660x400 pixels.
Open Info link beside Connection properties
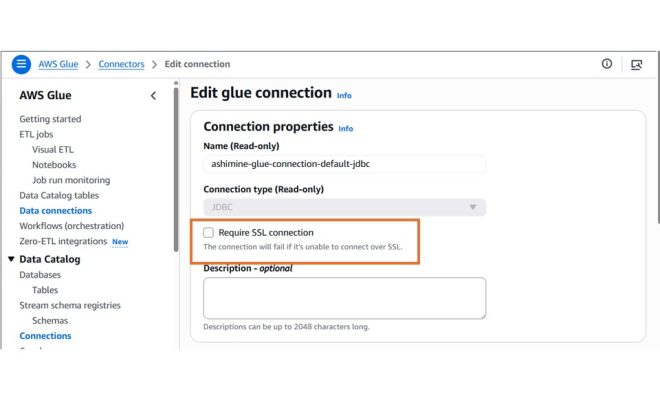(346, 129)
